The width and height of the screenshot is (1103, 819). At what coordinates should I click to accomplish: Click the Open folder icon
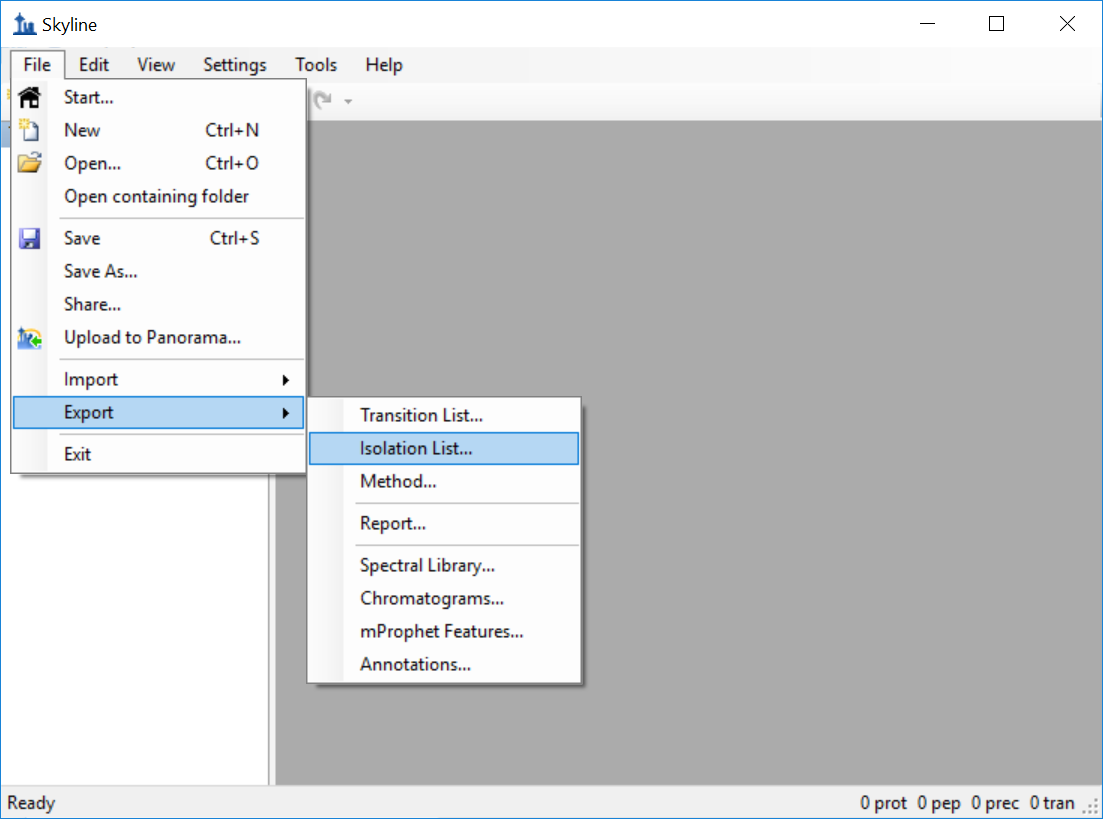coord(30,163)
